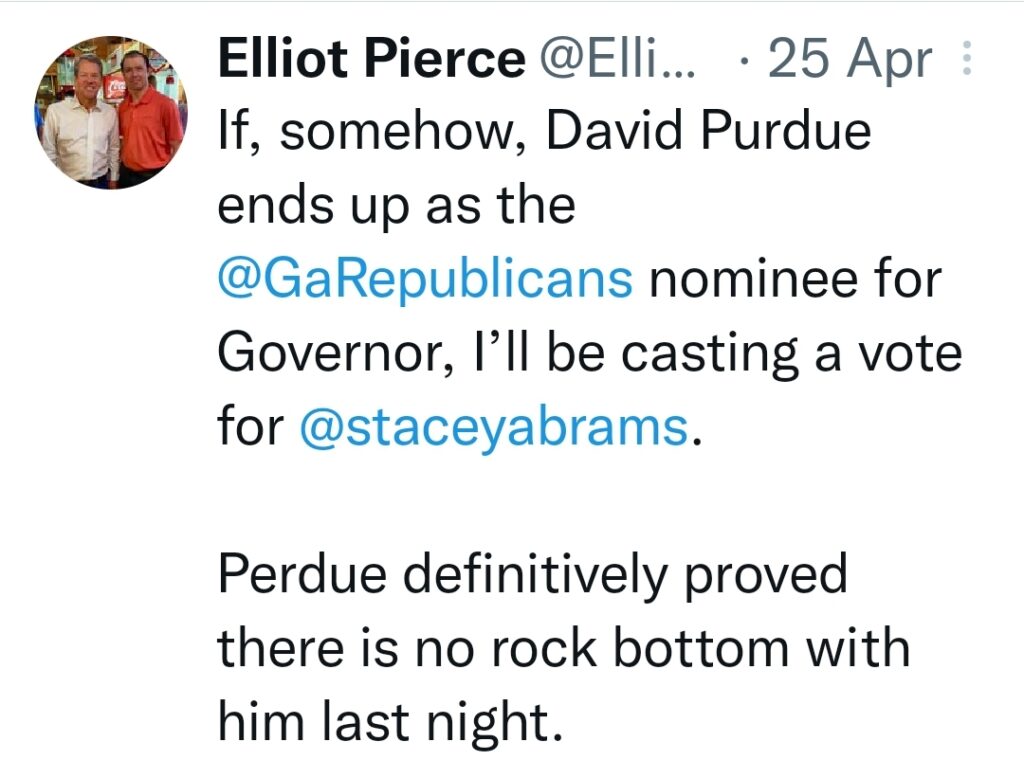This screenshot has height=778, width=1024.
Task: Follow the @GaRepublicans mention link
Action: click(425, 280)
